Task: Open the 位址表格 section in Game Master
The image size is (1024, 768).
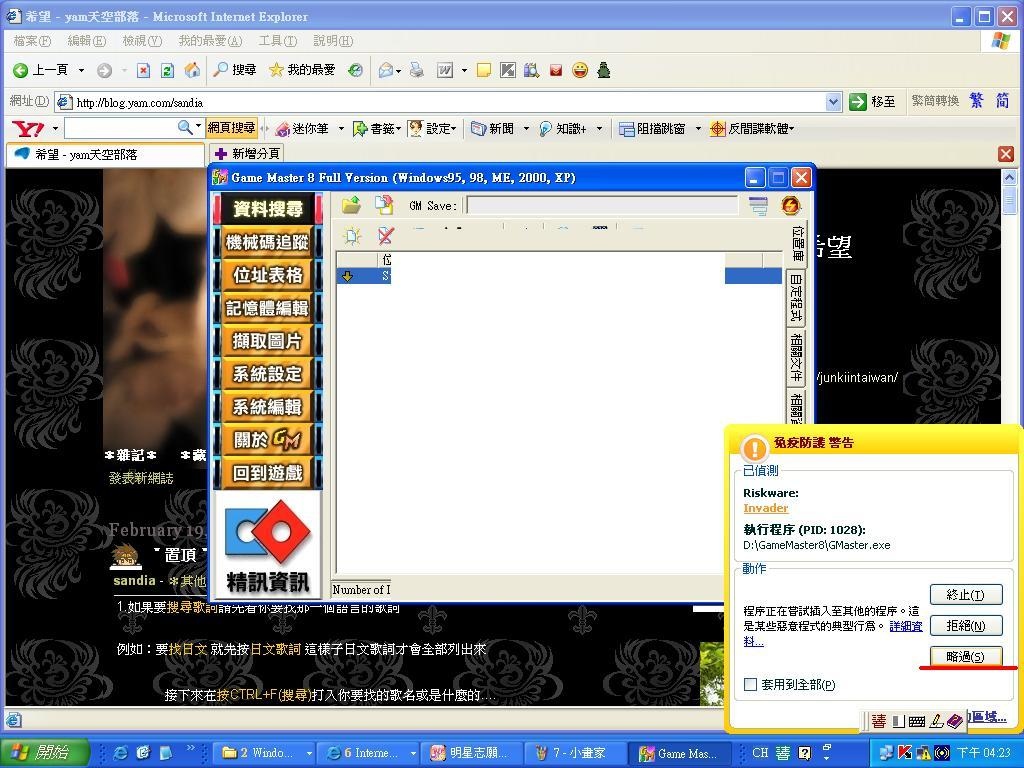Action: (x=268, y=275)
